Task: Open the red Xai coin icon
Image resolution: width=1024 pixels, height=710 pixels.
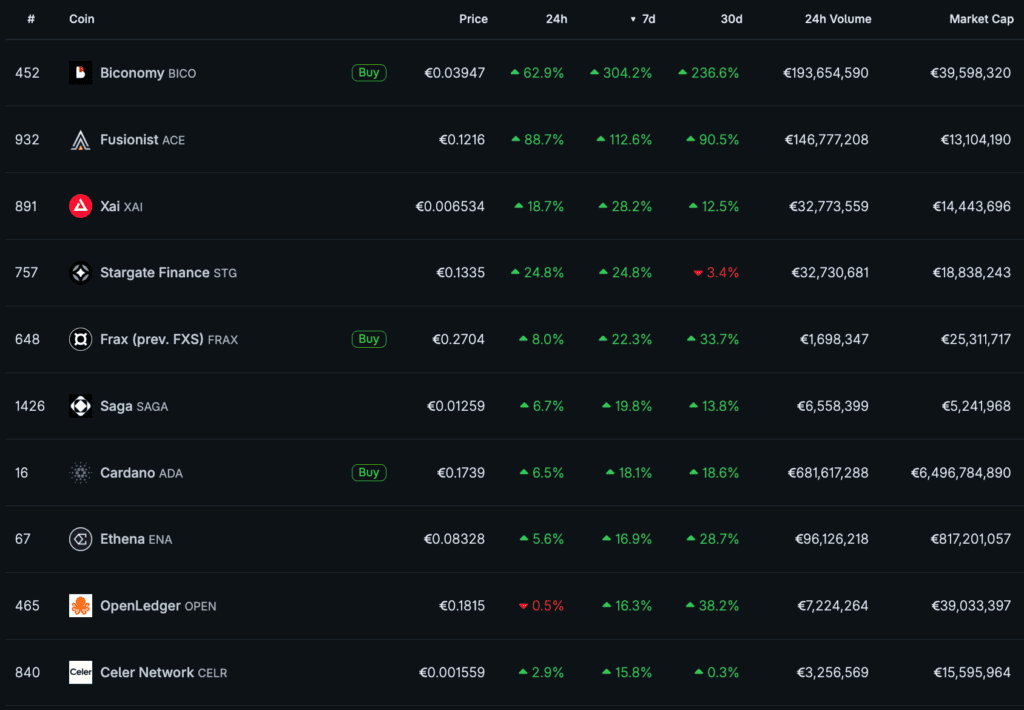Action: pyautogui.click(x=80, y=206)
